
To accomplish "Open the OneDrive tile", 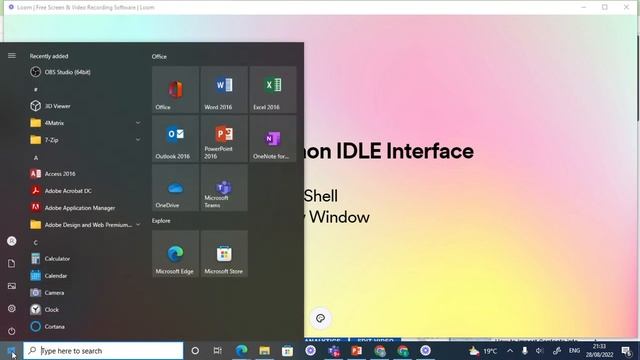I will (176, 188).
